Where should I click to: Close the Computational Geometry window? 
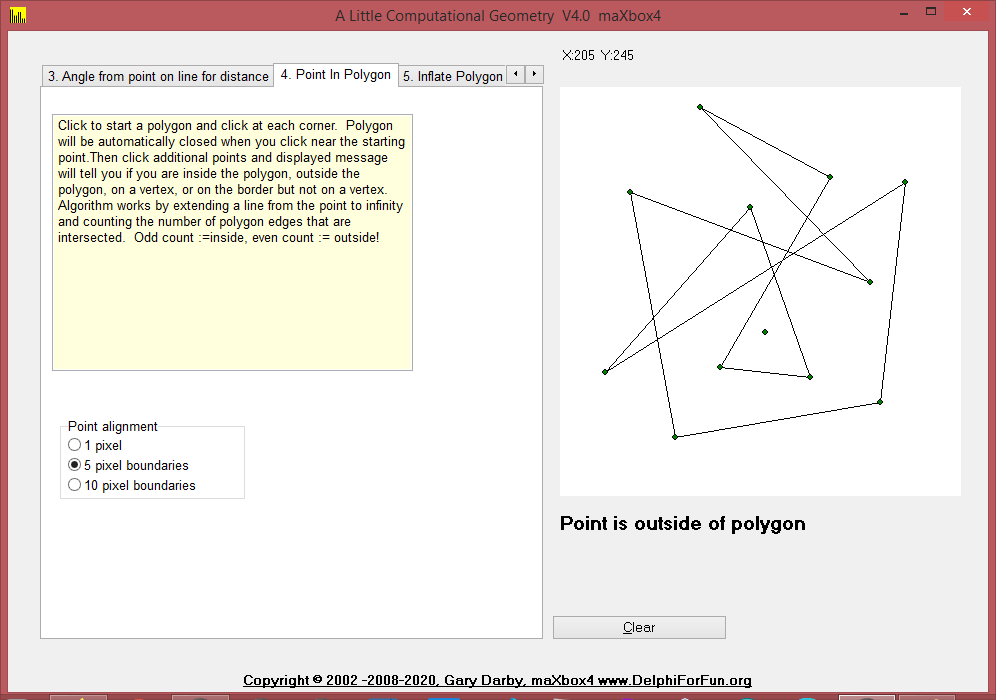(970, 13)
